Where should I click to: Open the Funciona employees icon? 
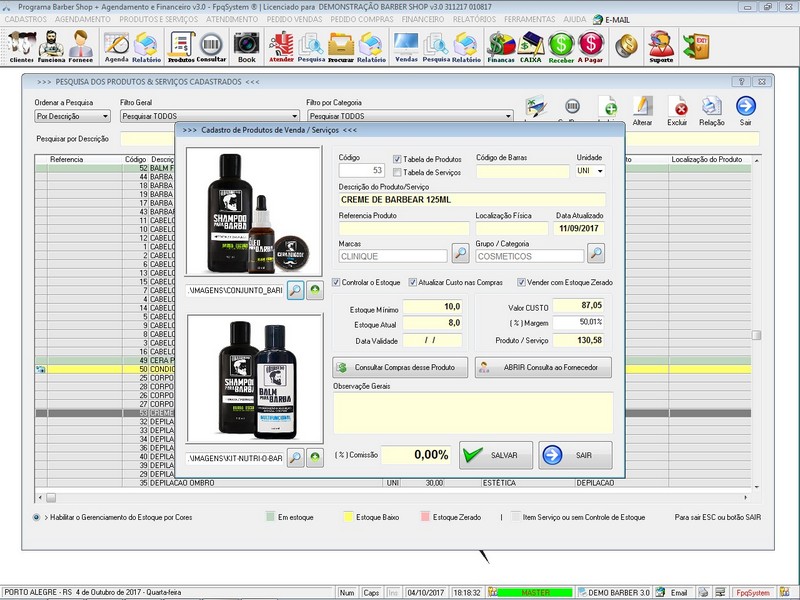point(52,46)
